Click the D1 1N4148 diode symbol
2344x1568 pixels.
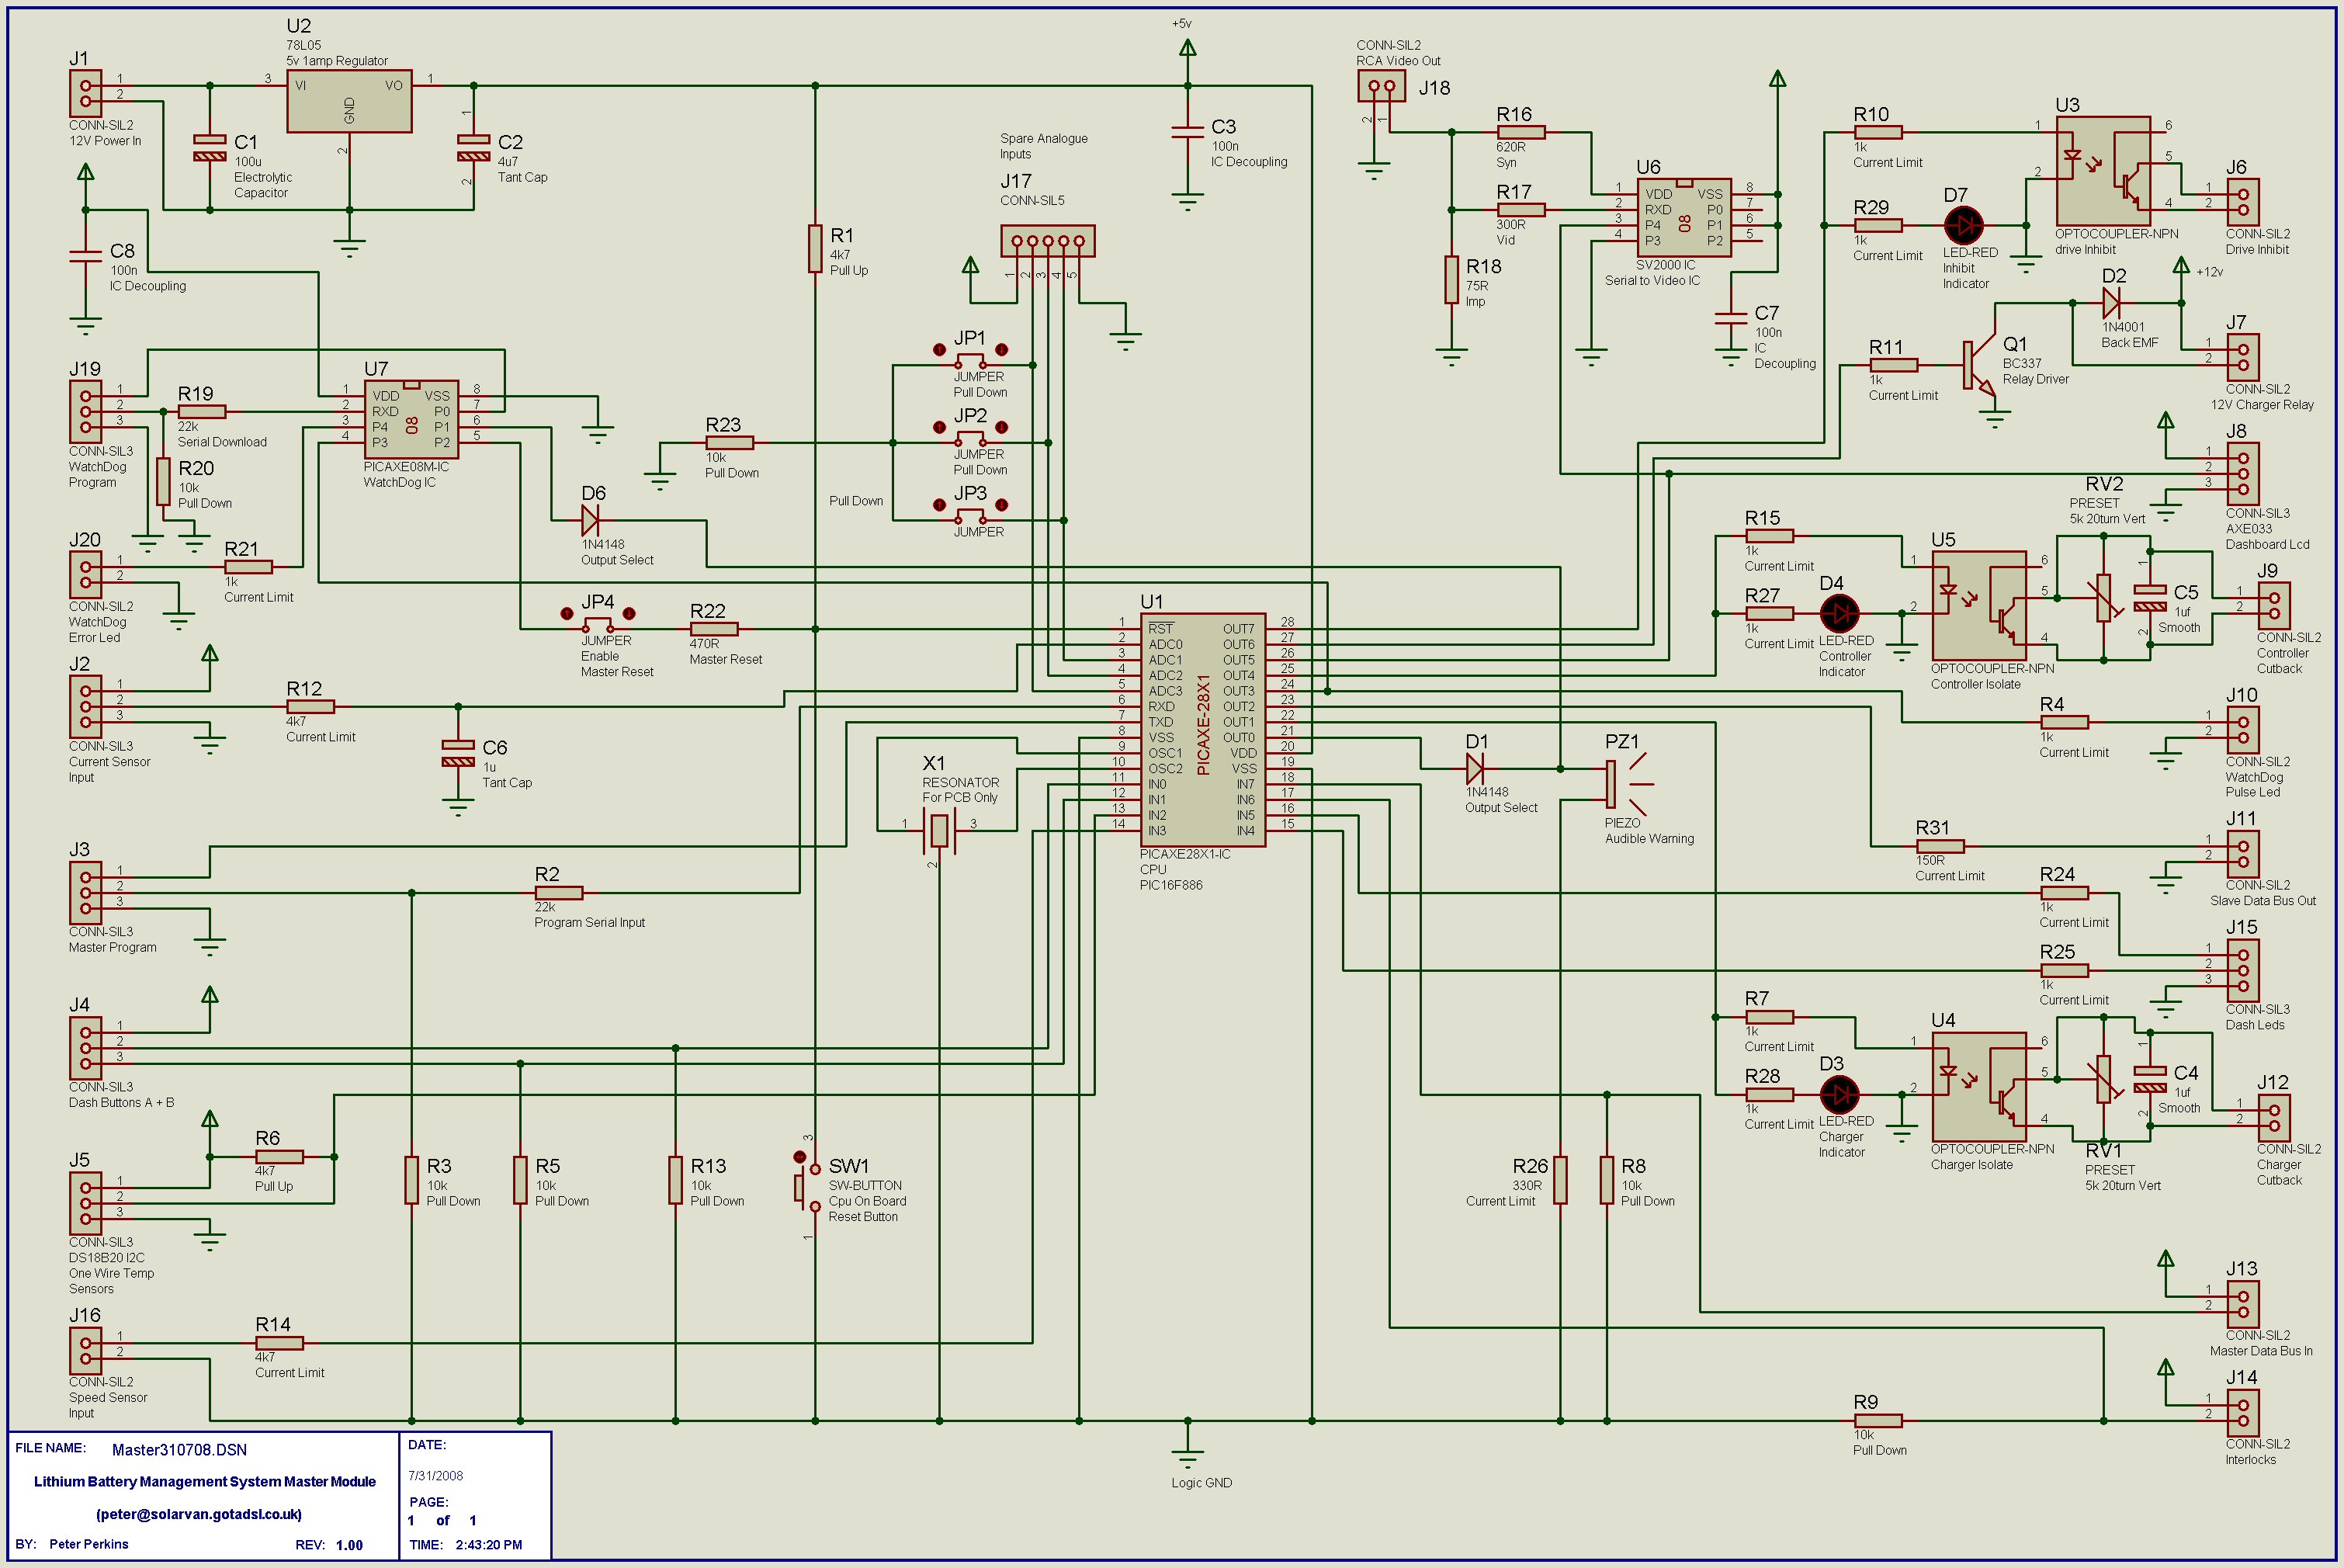pos(1475,769)
